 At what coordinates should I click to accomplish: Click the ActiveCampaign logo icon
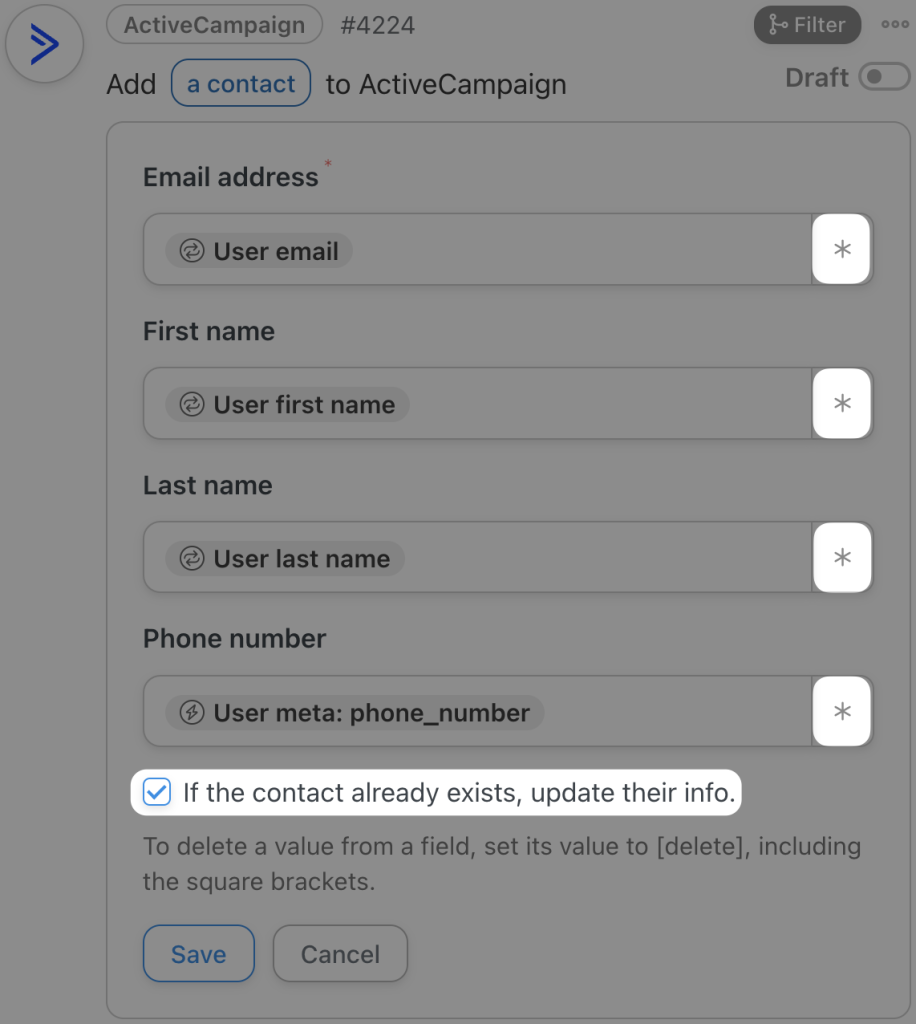pos(44,44)
